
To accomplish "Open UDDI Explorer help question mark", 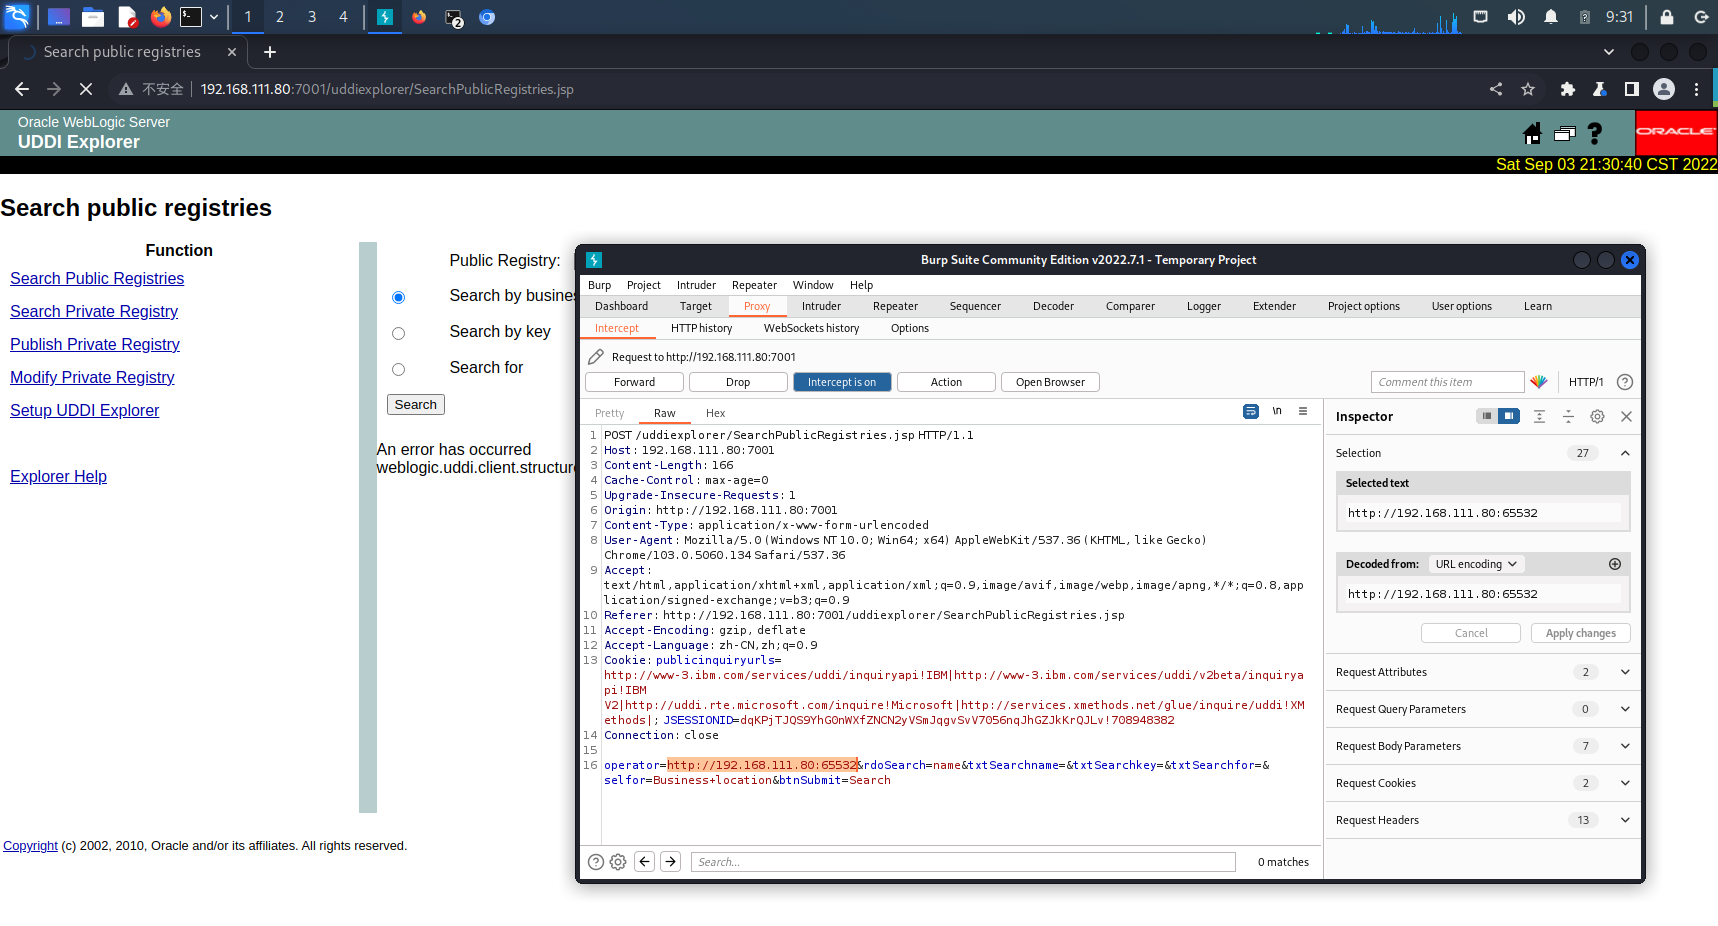I will coord(1595,133).
